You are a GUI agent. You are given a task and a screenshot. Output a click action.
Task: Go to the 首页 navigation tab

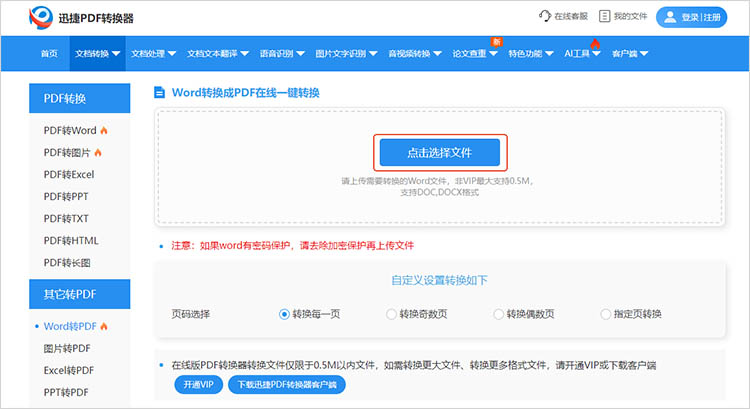click(x=49, y=53)
